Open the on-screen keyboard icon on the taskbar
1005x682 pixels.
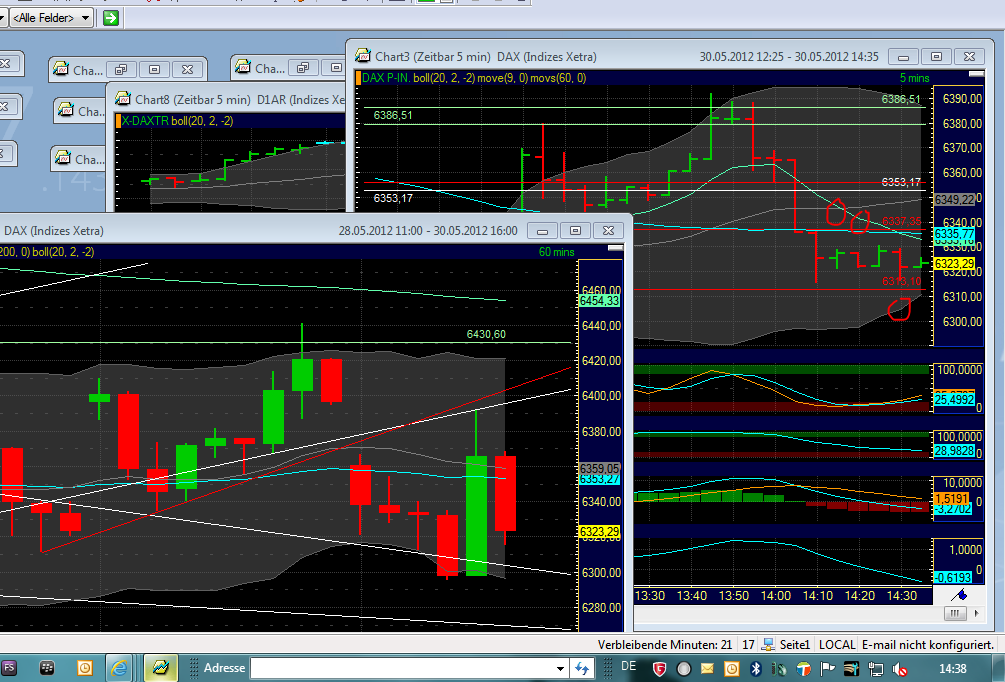[x=46, y=667]
